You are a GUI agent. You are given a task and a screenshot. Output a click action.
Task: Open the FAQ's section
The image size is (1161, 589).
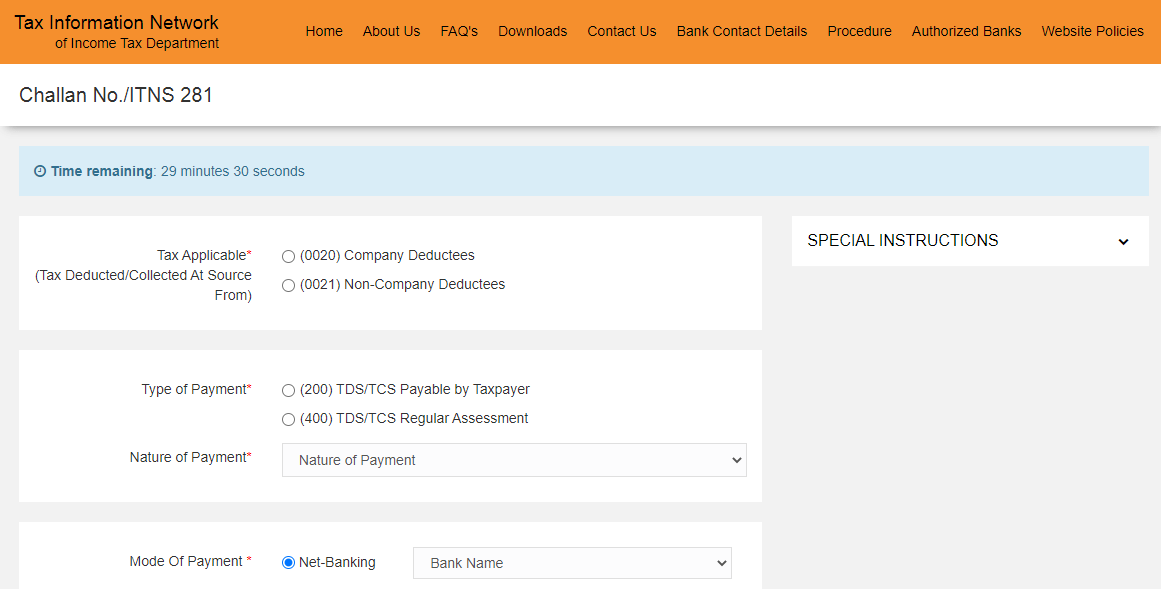tap(459, 31)
